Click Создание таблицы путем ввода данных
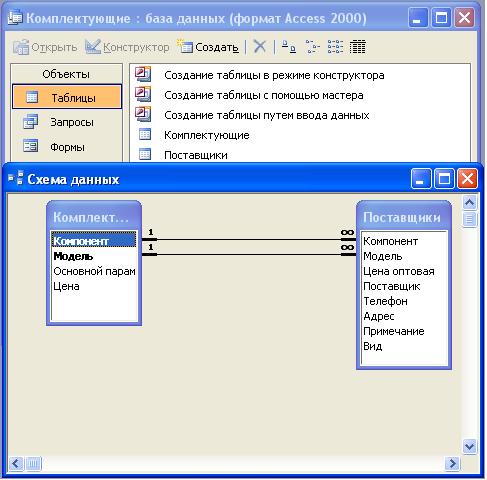 pos(267,115)
